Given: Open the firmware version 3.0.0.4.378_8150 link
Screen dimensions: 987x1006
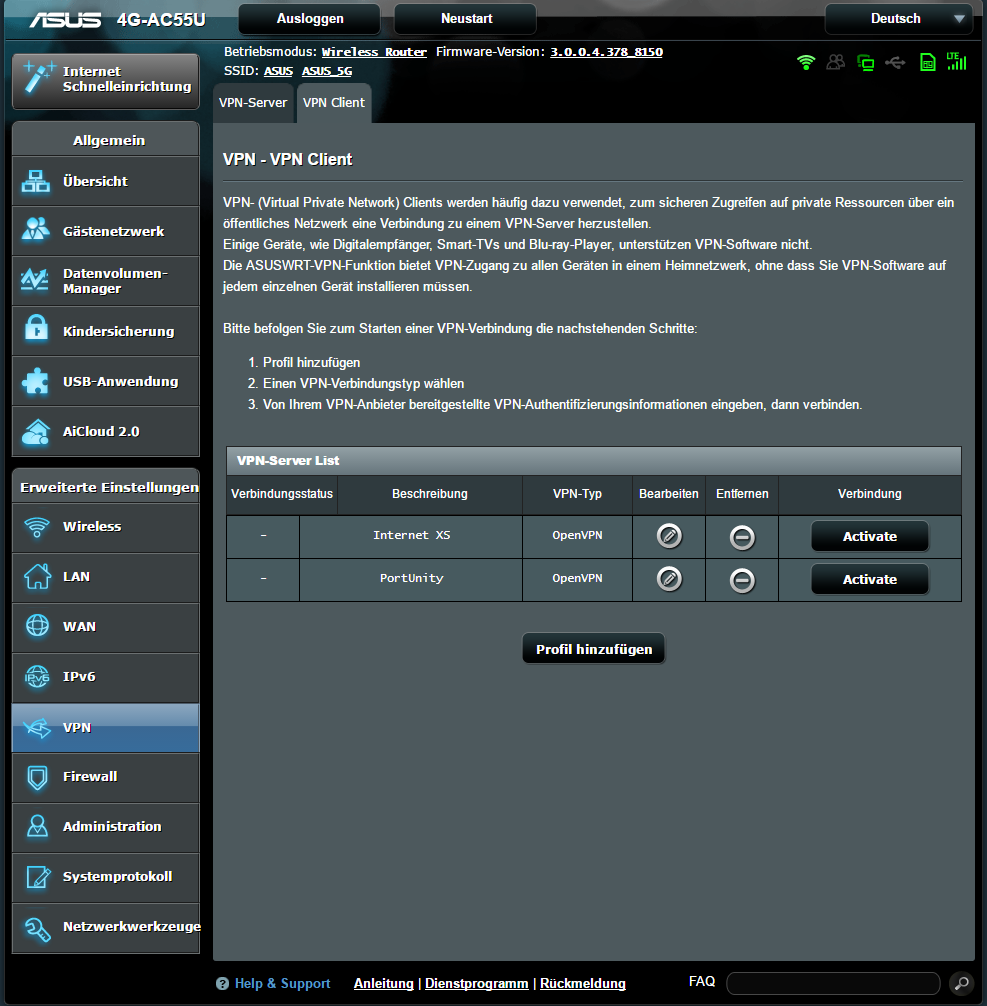Looking at the screenshot, I should [606, 52].
